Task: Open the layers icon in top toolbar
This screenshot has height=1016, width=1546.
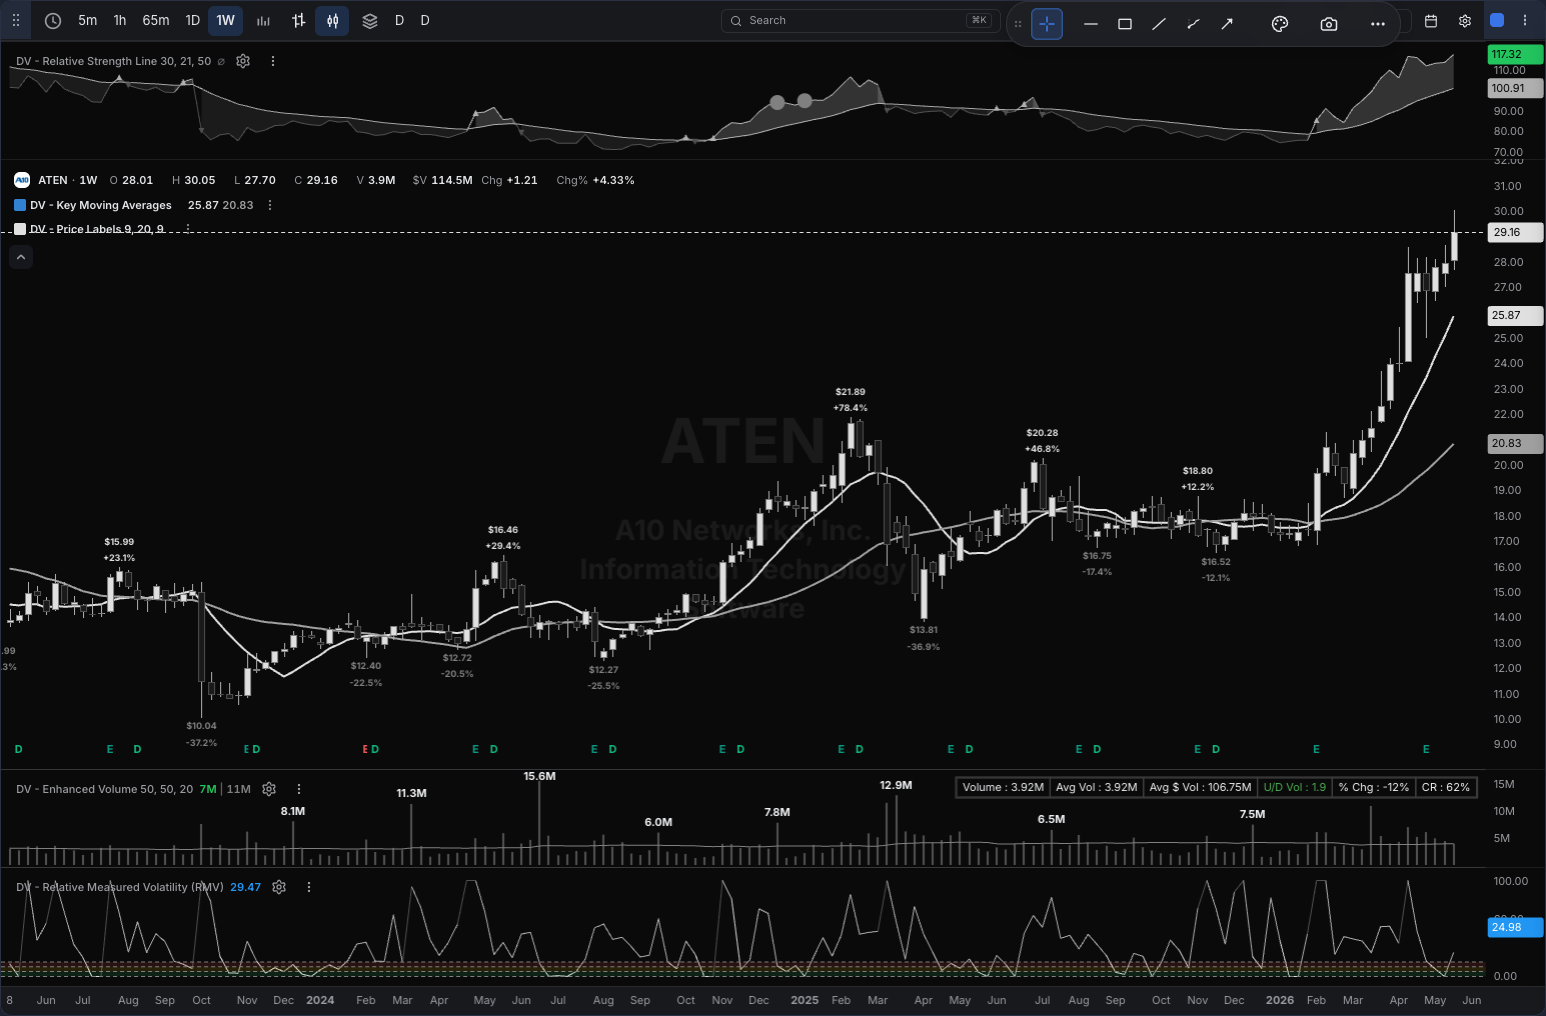Action: pyautogui.click(x=370, y=20)
